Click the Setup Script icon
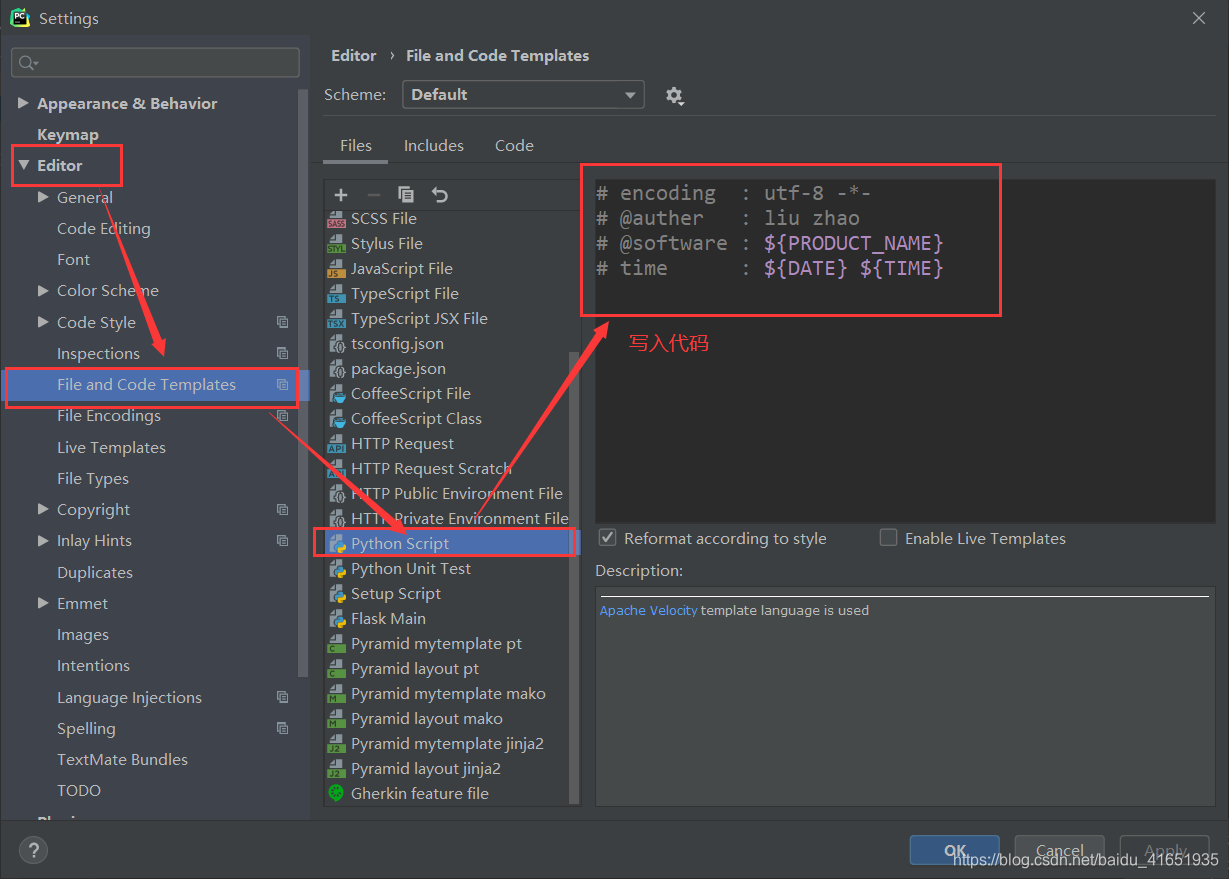This screenshot has width=1229, height=879. [x=337, y=594]
